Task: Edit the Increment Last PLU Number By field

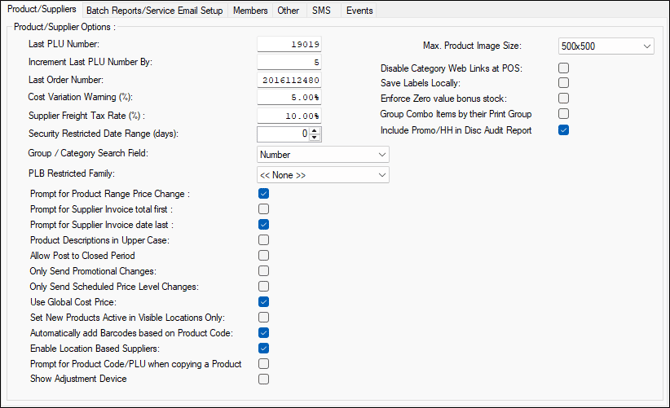Action: click(289, 62)
